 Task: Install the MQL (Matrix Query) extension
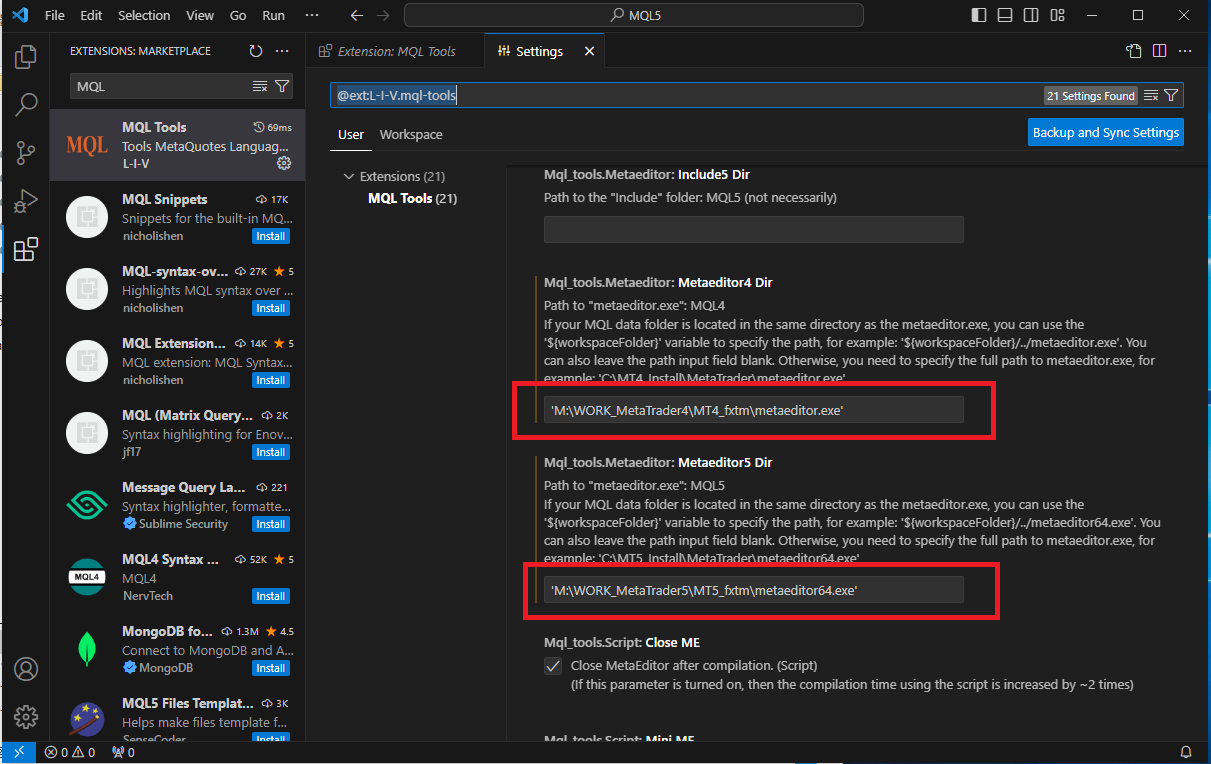(271, 452)
